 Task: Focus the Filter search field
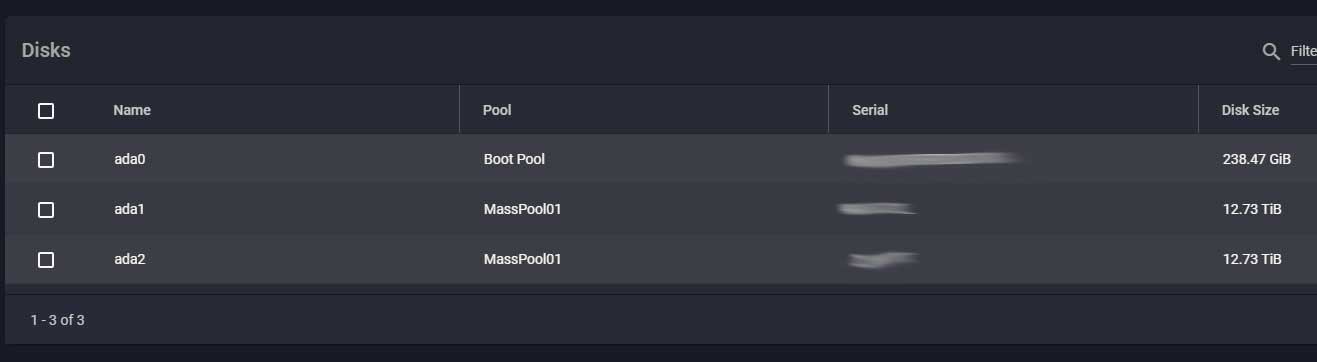point(1304,52)
